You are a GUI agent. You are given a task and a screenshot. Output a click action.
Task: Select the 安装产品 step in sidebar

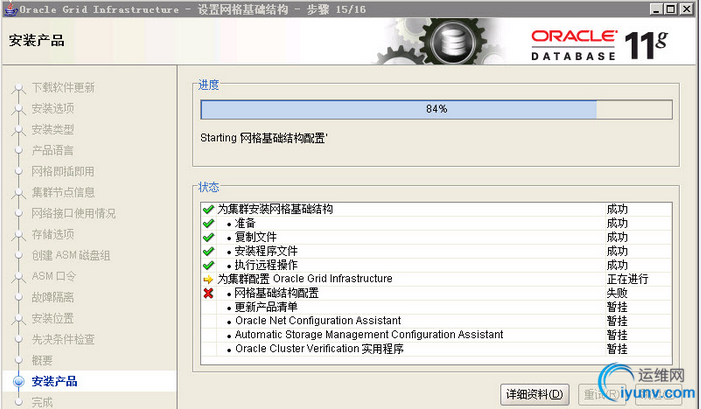54,381
